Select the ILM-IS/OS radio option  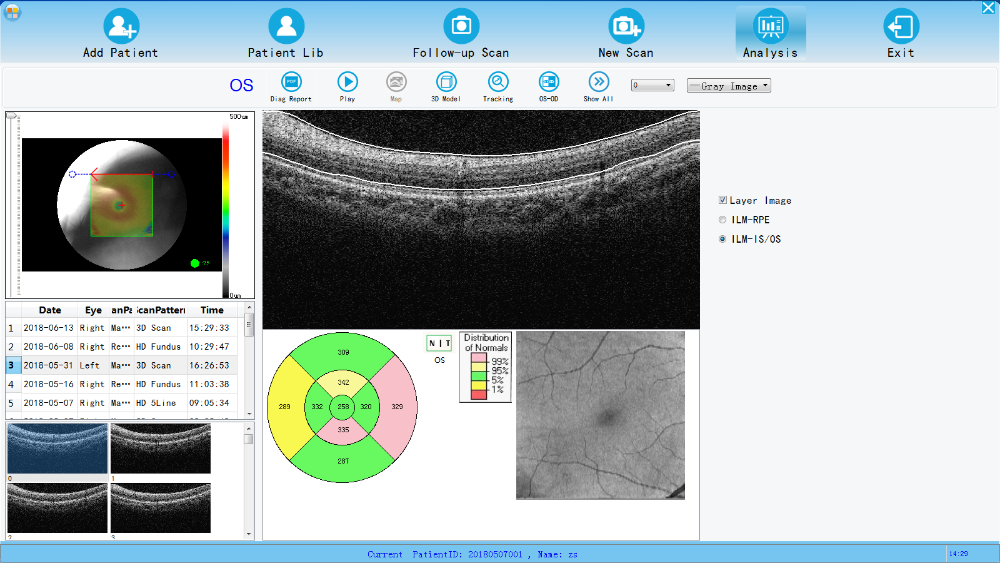pyautogui.click(x=723, y=239)
